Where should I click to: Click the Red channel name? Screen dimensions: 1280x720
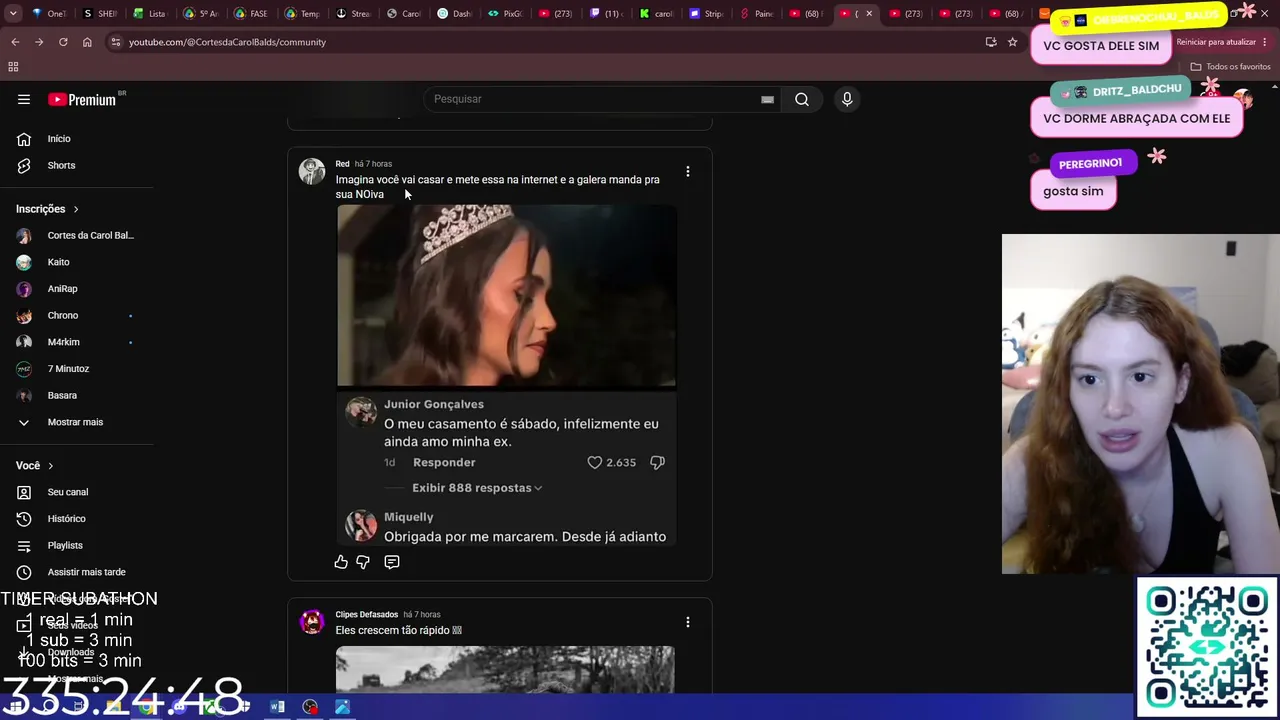pyautogui.click(x=342, y=164)
